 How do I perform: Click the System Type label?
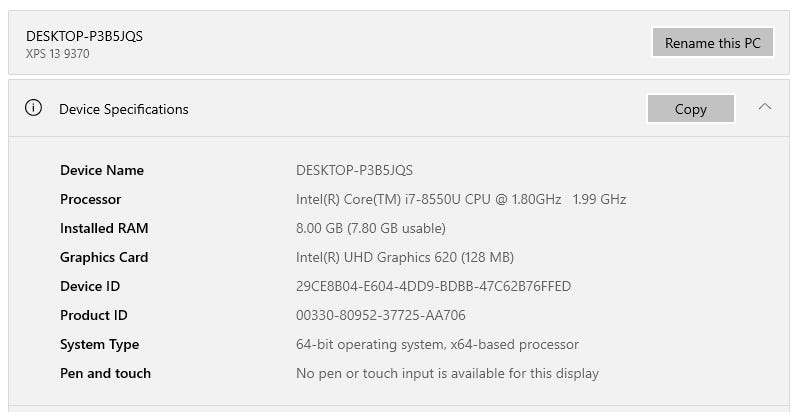coord(100,344)
